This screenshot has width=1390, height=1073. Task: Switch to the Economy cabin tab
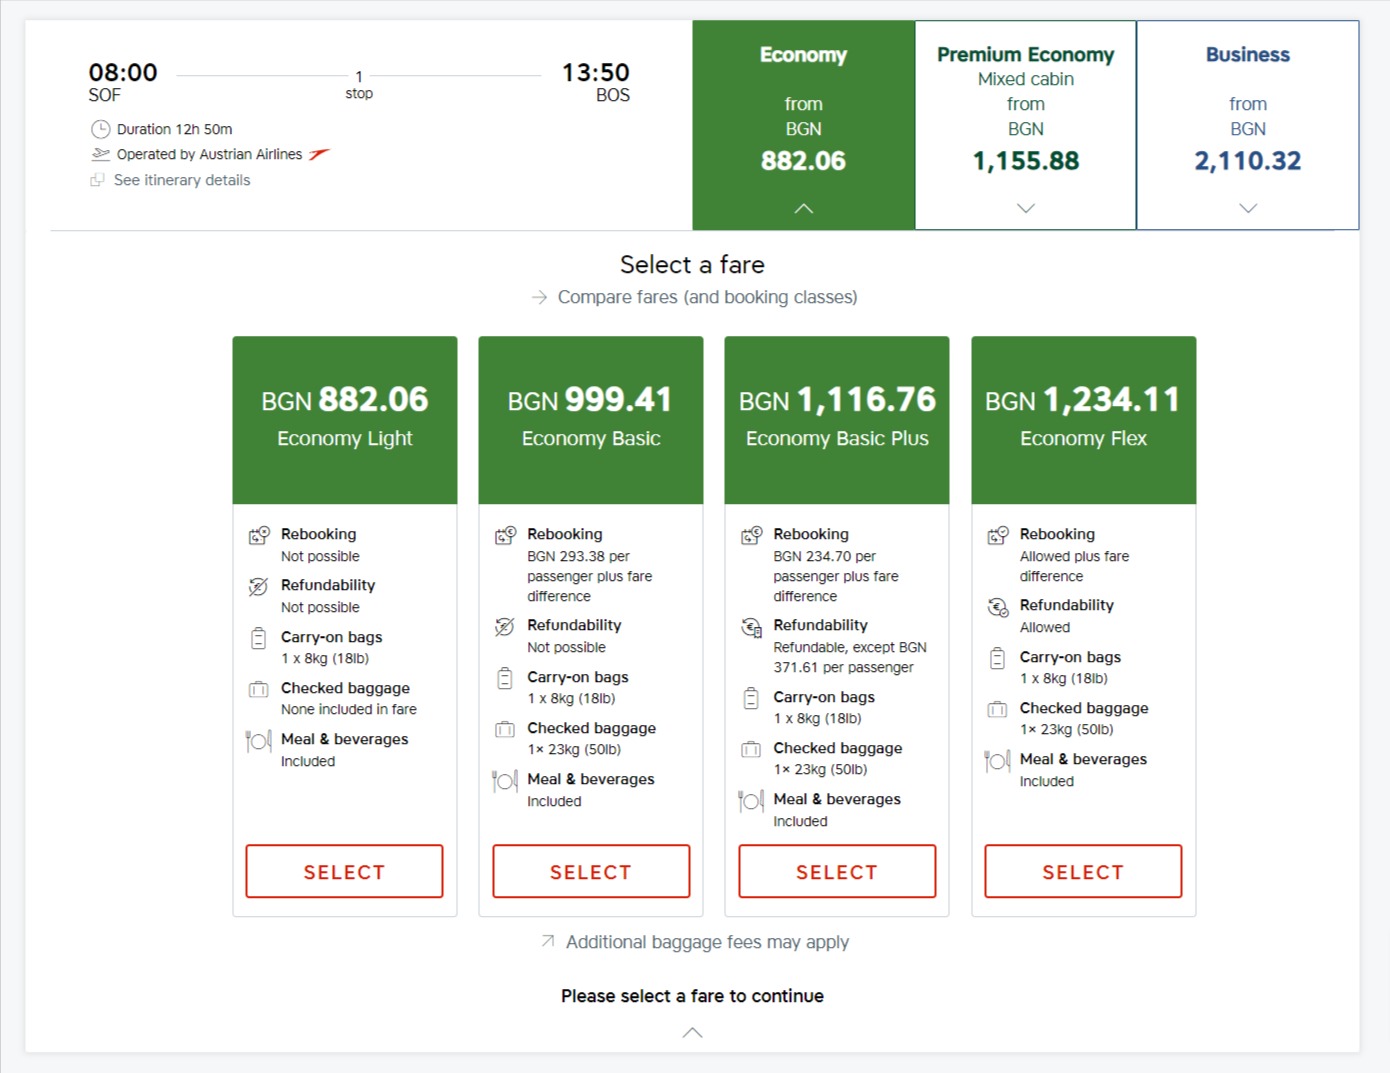(x=803, y=125)
